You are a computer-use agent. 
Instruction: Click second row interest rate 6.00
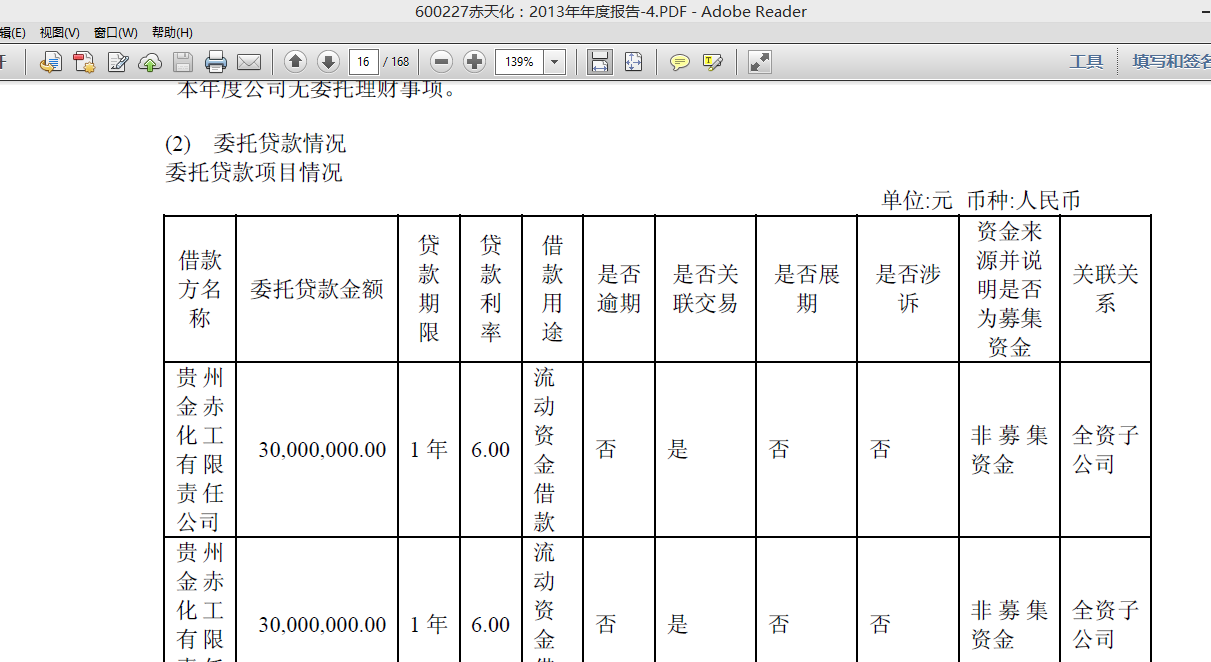coord(491,625)
